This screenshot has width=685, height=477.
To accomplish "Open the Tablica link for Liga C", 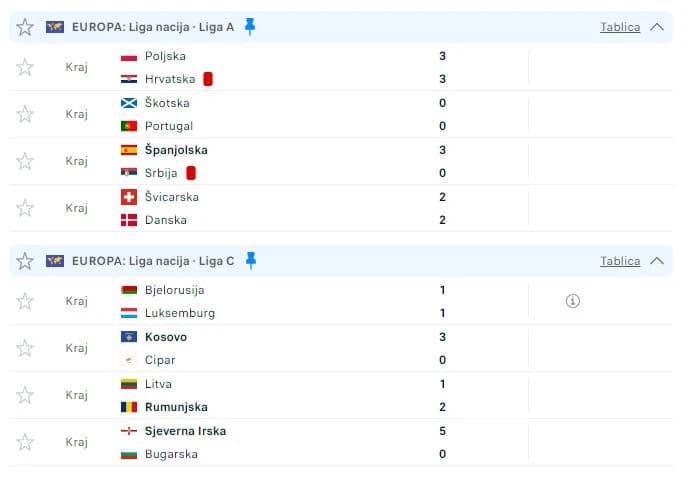I will click(620, 261).
